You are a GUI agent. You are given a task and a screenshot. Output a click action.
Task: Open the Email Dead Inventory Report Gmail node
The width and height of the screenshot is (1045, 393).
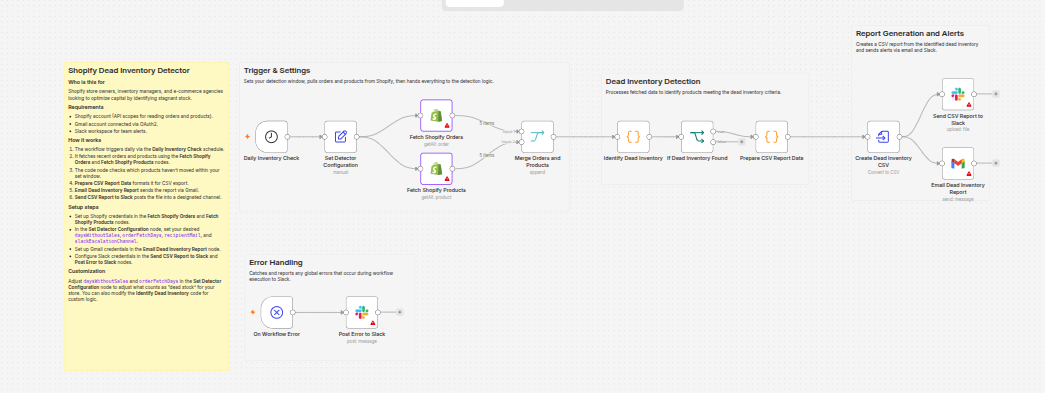[958, 163]
